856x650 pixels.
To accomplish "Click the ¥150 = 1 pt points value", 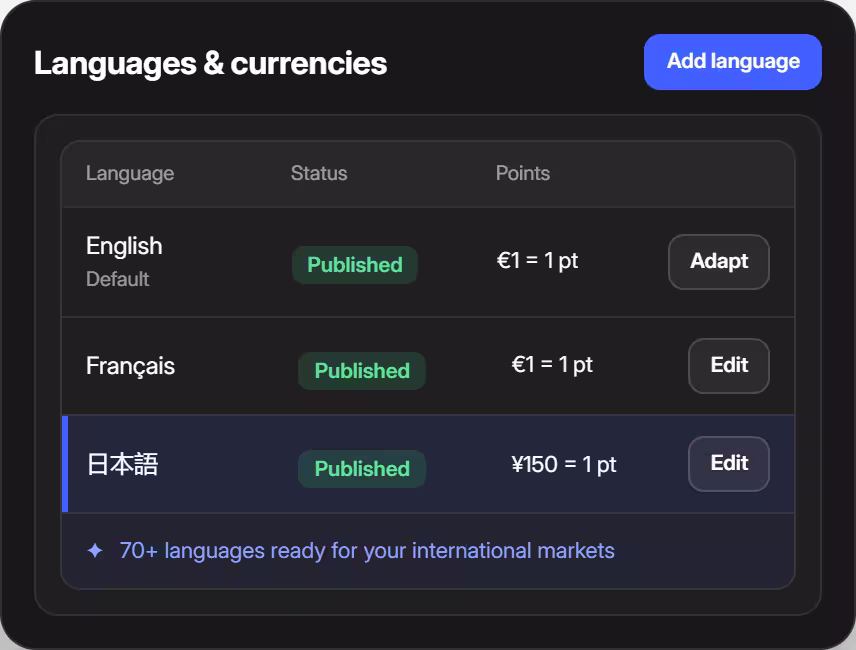I will tap(564, 464).
